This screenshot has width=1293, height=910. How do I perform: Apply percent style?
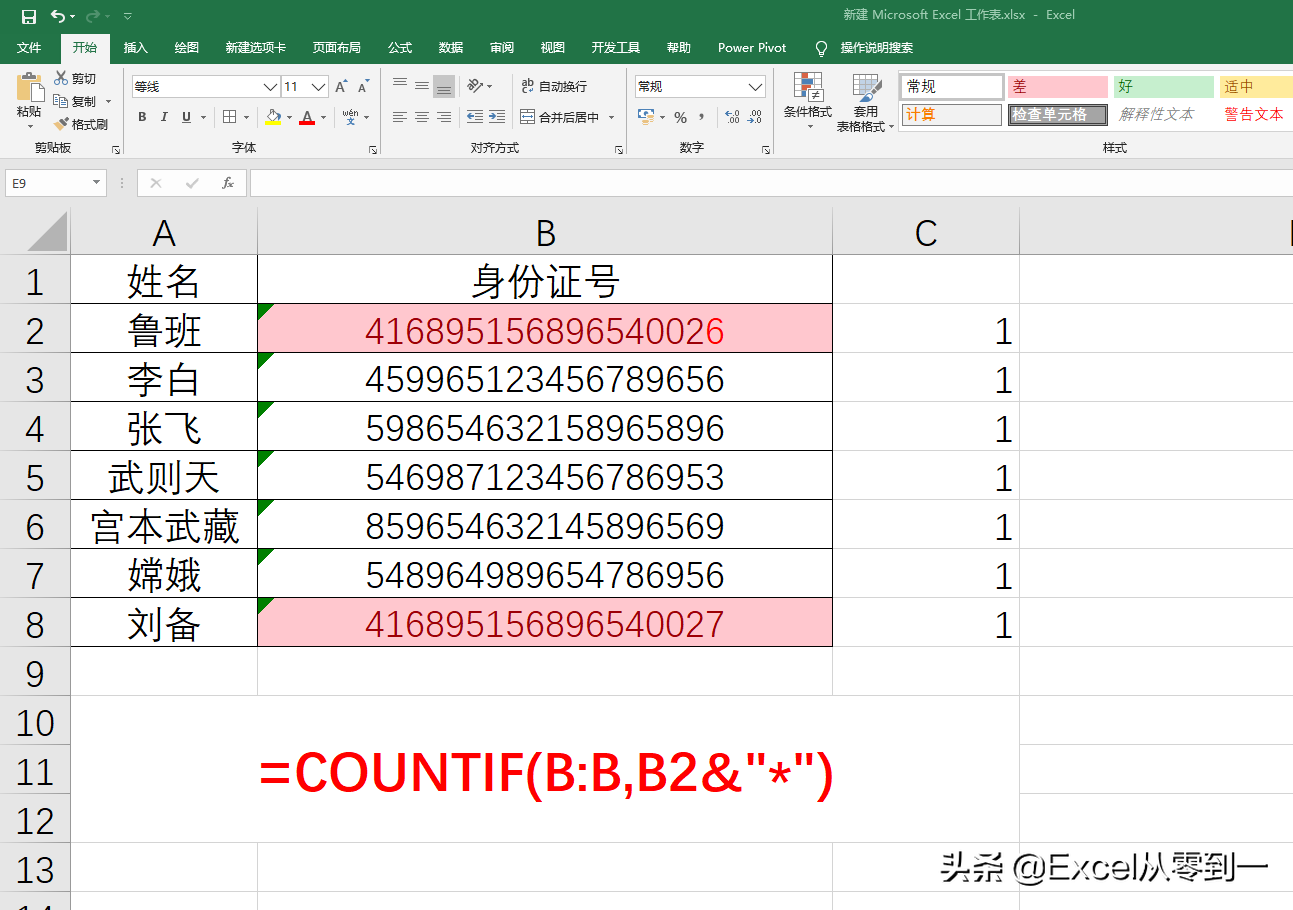pos(681,117)
